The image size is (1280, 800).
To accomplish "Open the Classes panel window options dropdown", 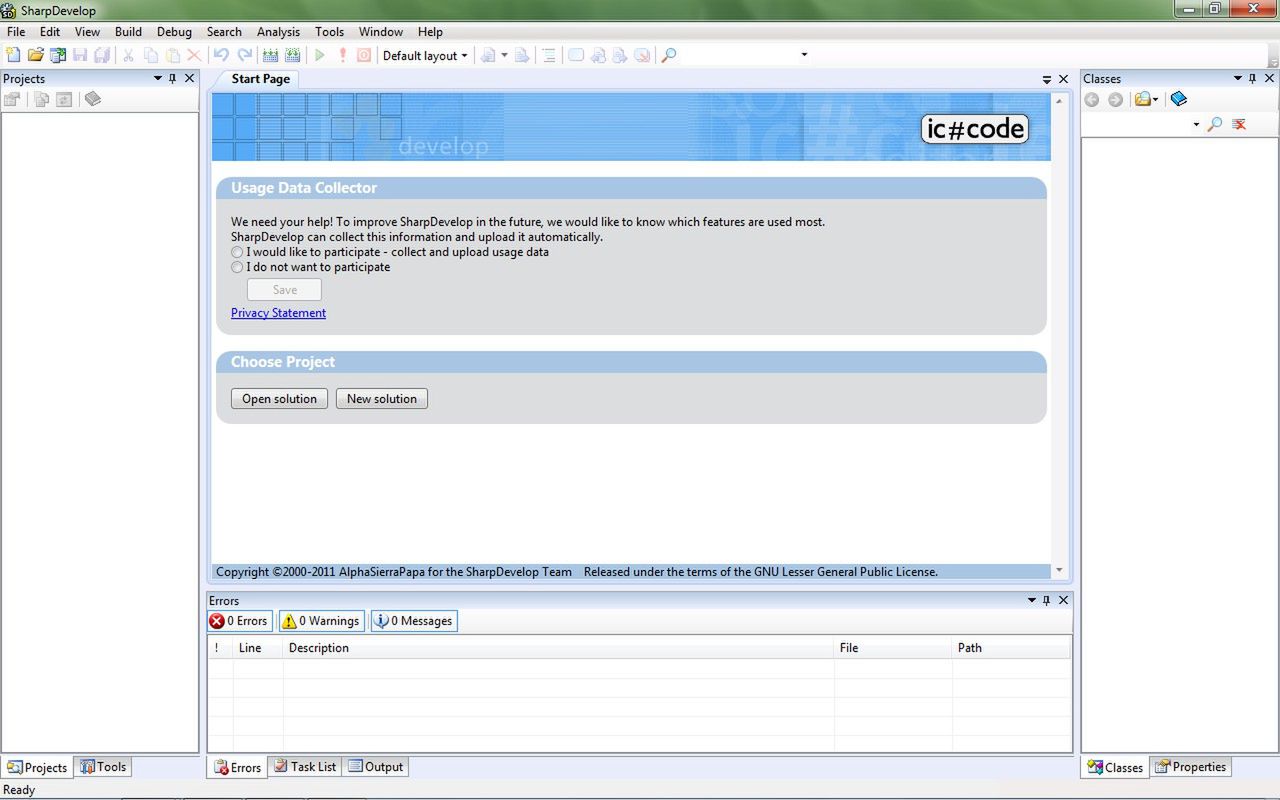I will [x=1237, y=78].
